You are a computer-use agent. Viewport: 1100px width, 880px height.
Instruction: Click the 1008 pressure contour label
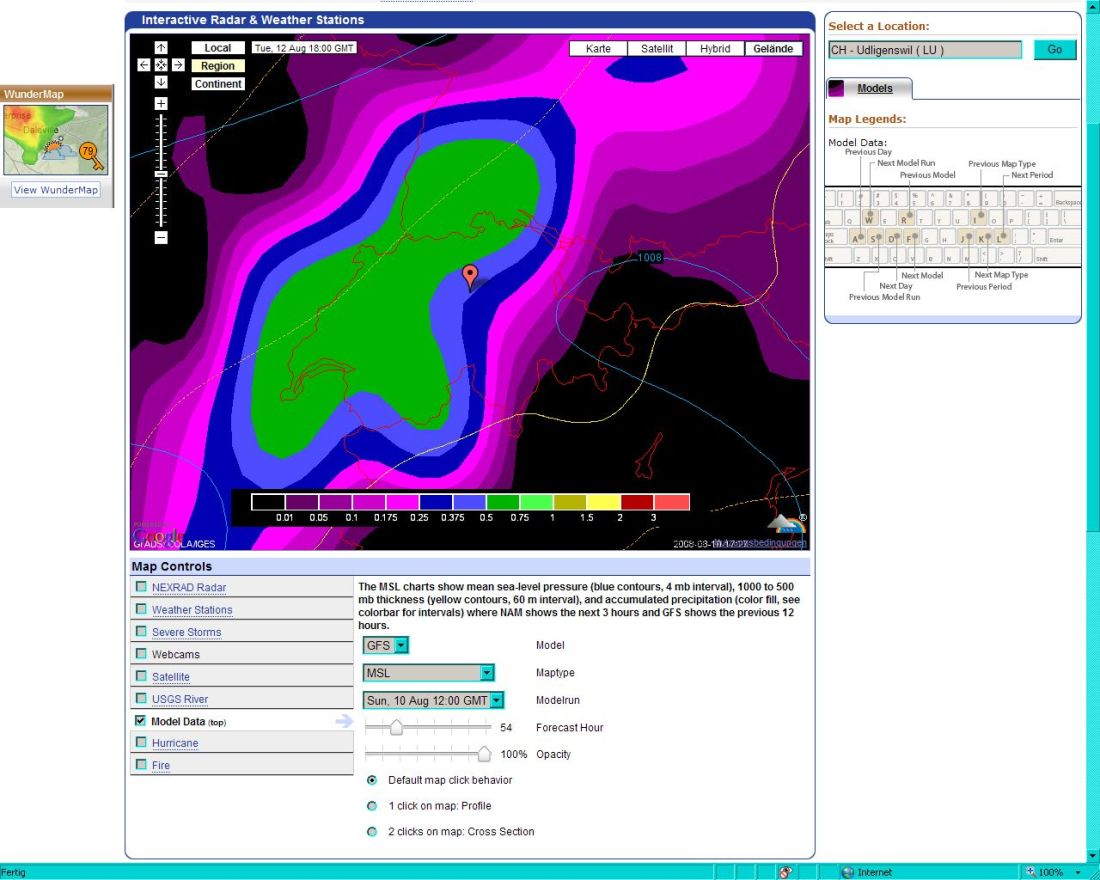tap(649, 258)
